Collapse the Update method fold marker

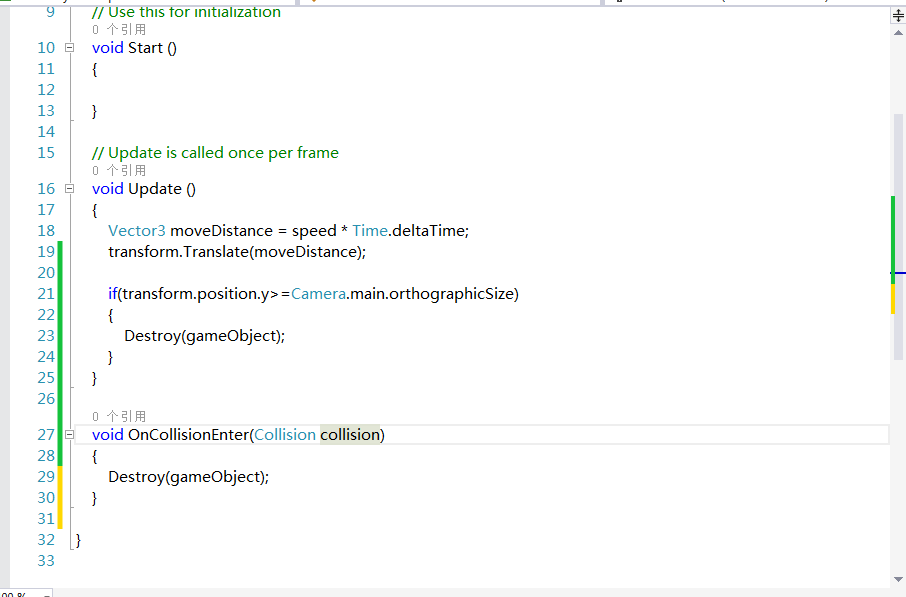[x=69, y=188]
